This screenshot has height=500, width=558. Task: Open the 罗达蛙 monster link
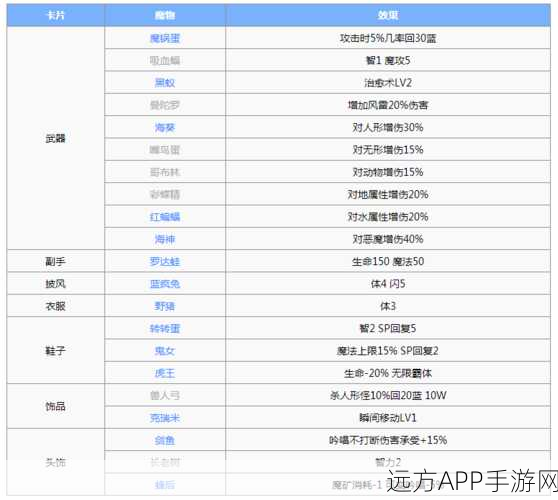click(165, 262)
